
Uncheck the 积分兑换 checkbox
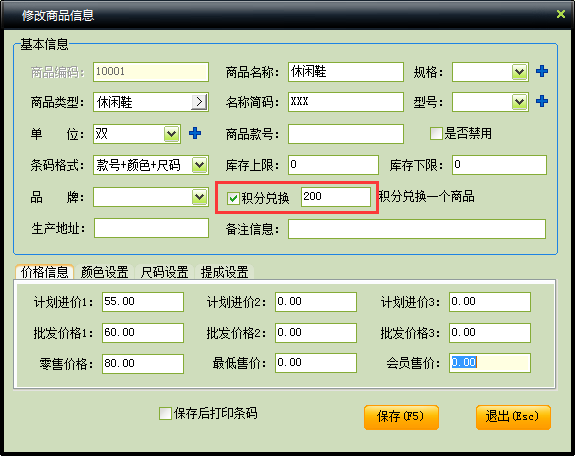233,198
